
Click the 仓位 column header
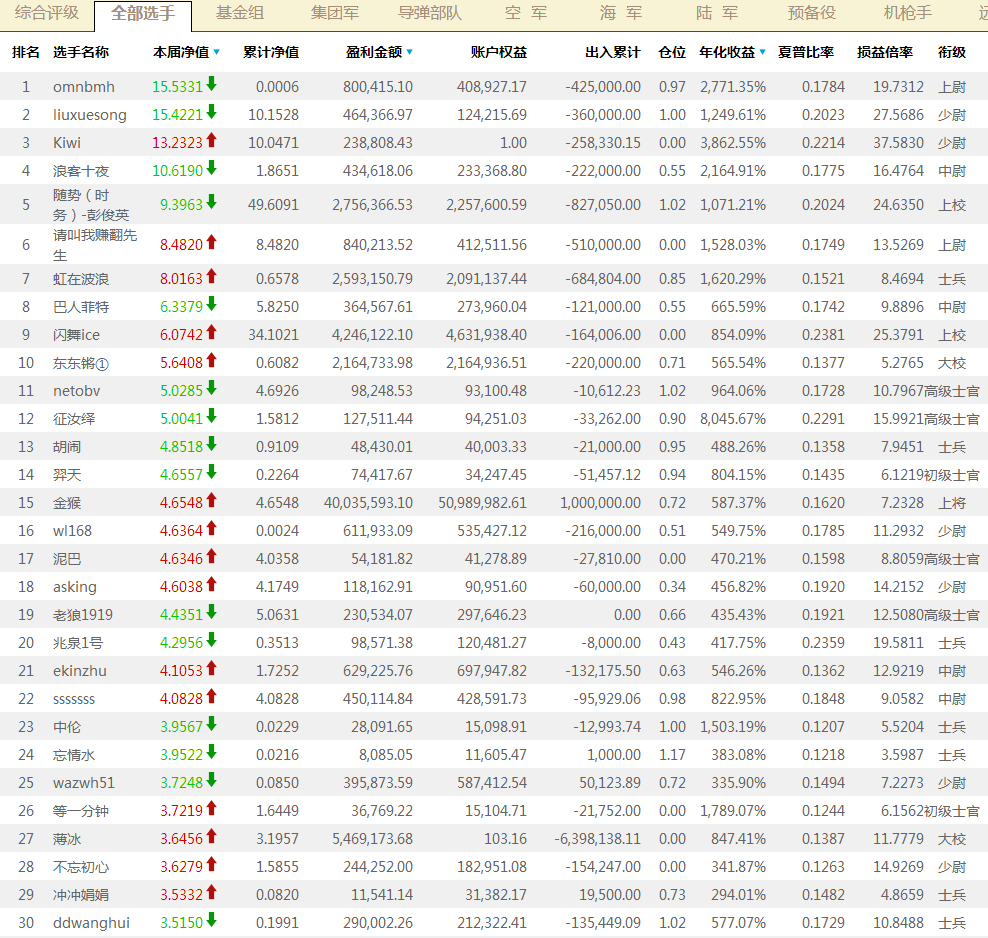tap(672, 52)
